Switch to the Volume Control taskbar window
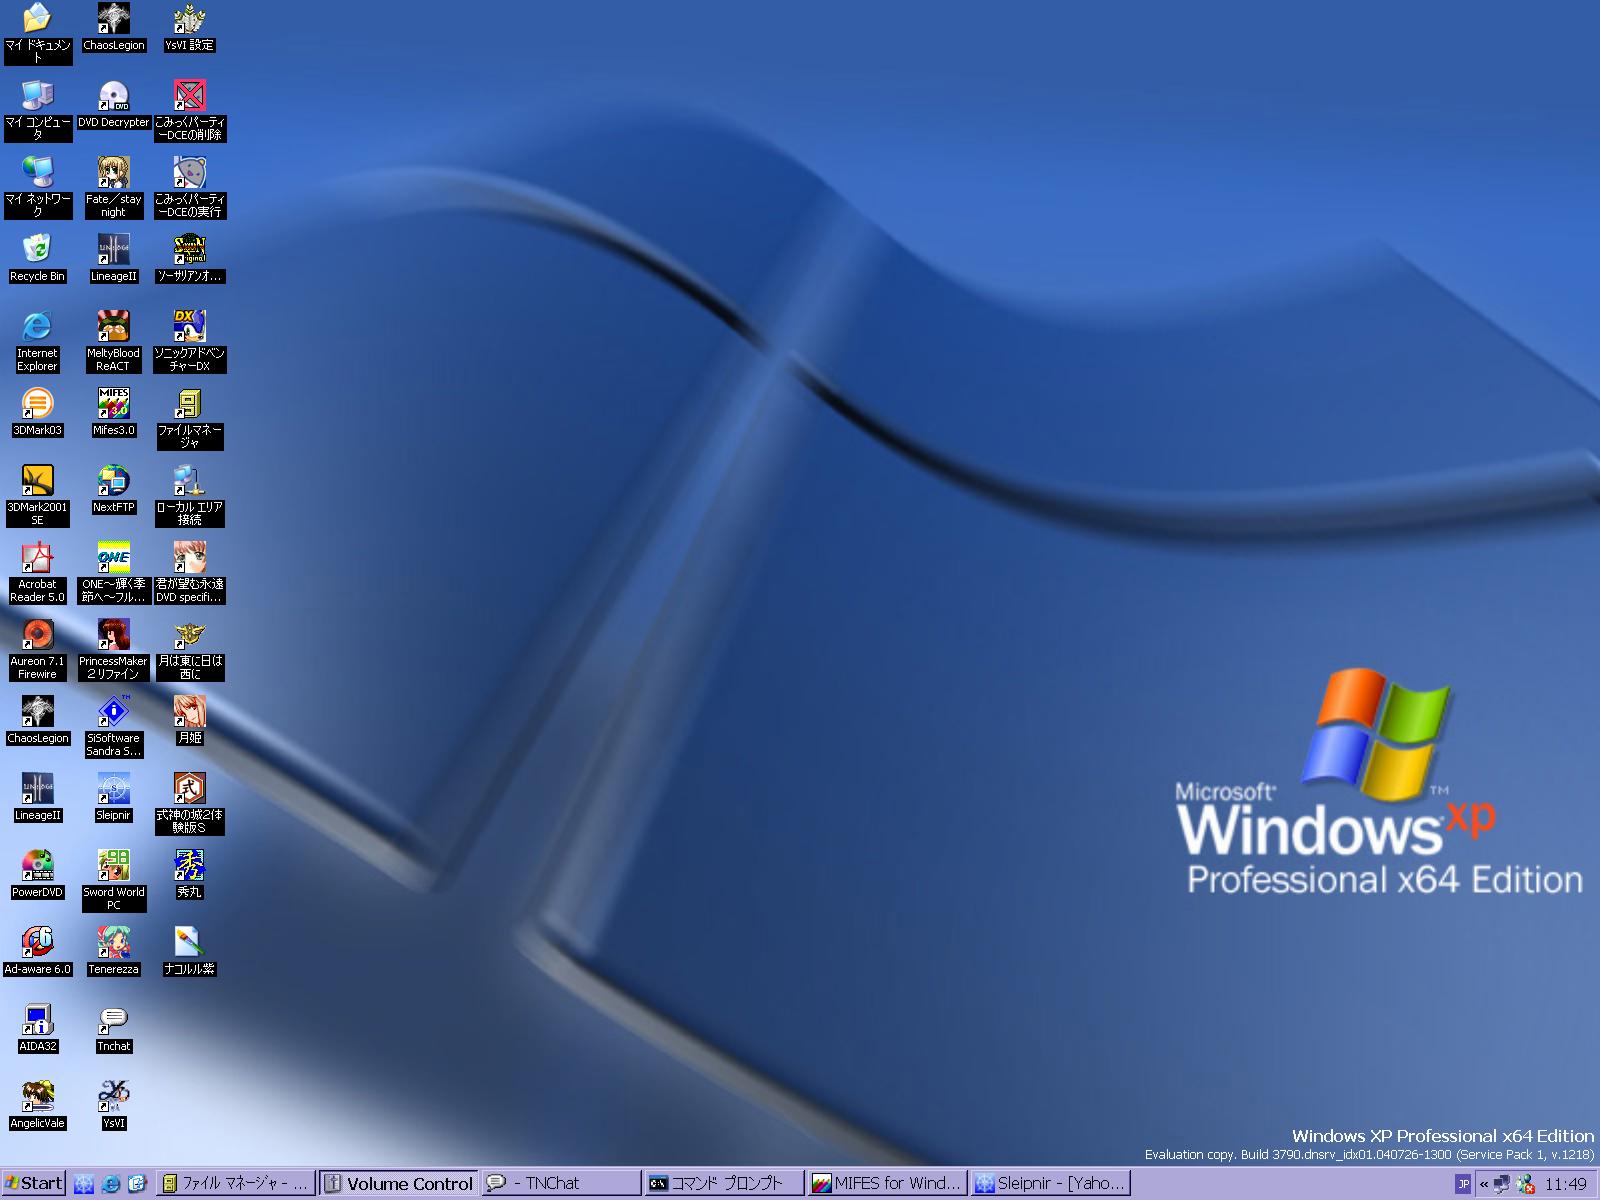 point(399,1184)
